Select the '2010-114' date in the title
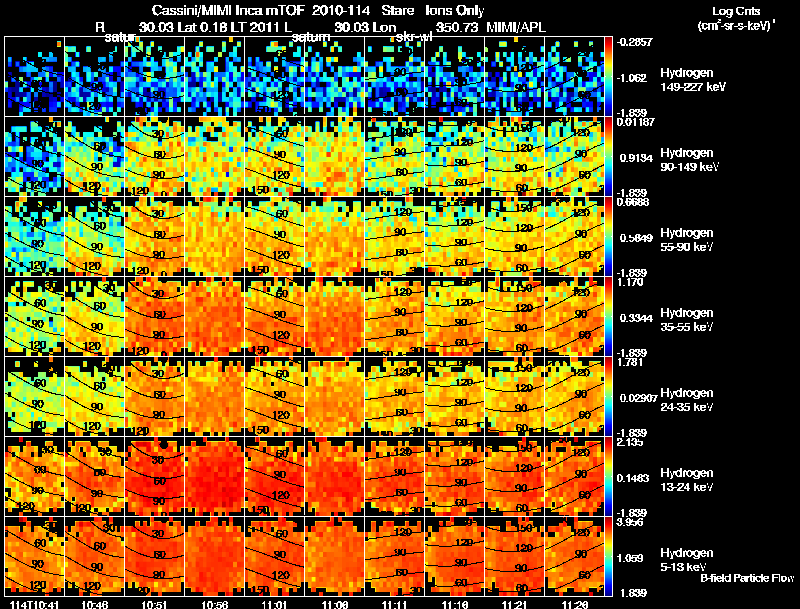This screenshot has height=609, width=800. (x=340, y=10)
